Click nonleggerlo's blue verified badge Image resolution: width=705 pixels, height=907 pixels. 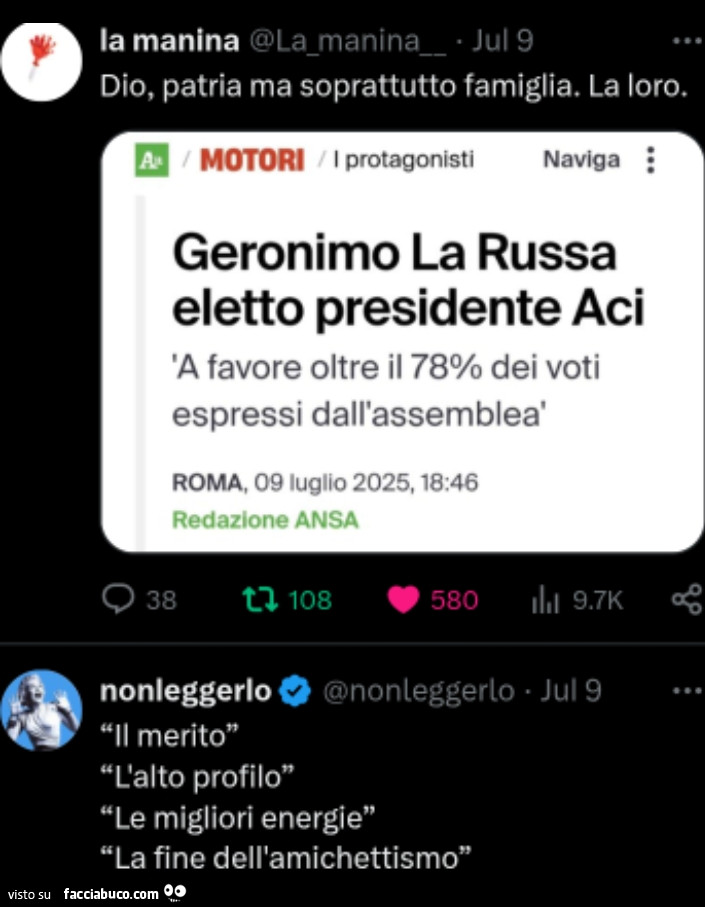pos(296,691)
